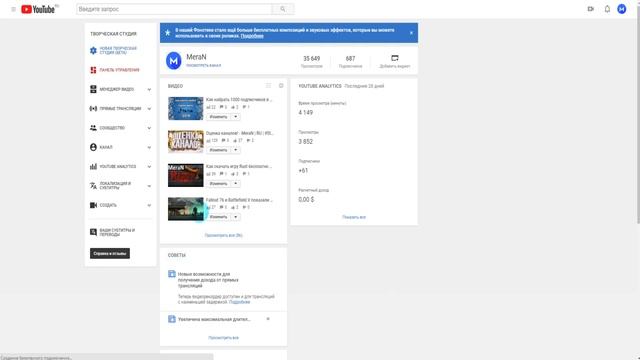The image size is (640, 360).
Task: Expand the Localization and subtitles chevron
Action: 149,186
